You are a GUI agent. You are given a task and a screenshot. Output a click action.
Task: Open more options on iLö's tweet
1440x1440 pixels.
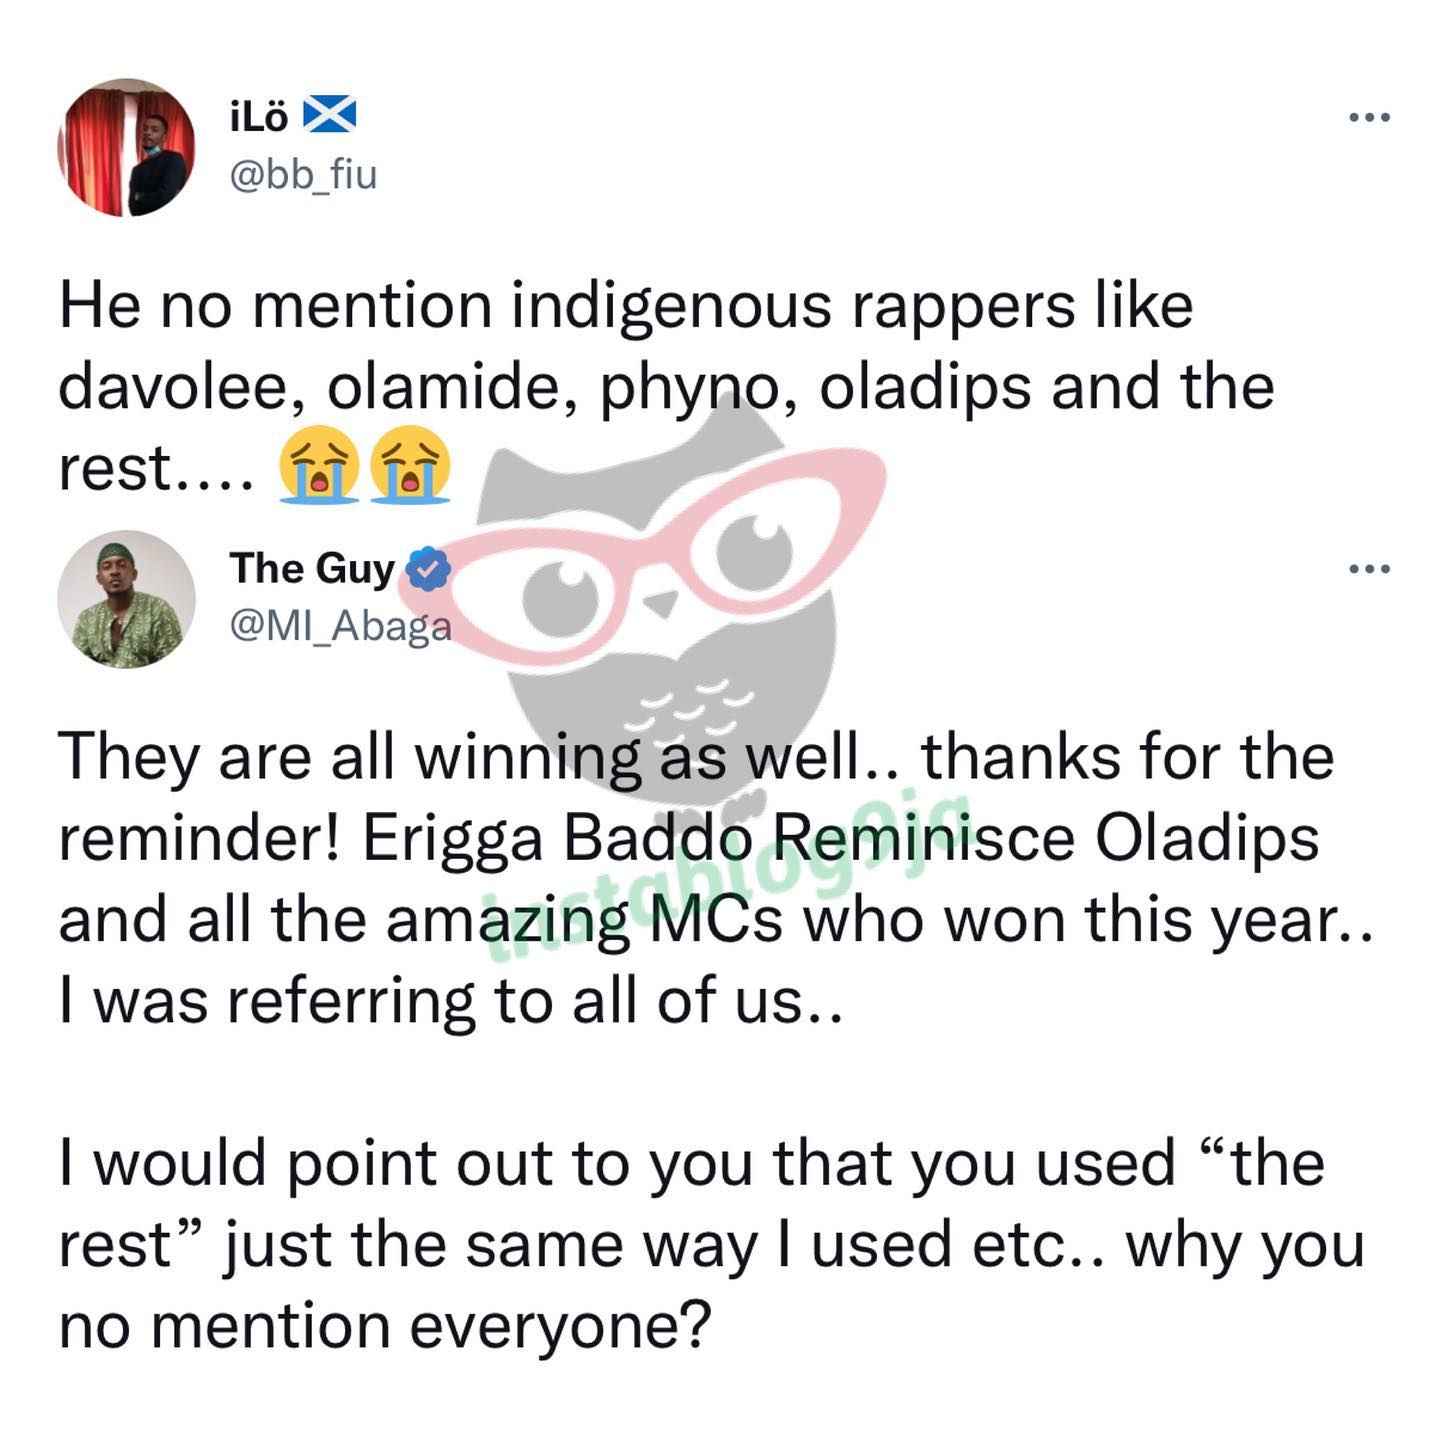(x=1369, y=118)
